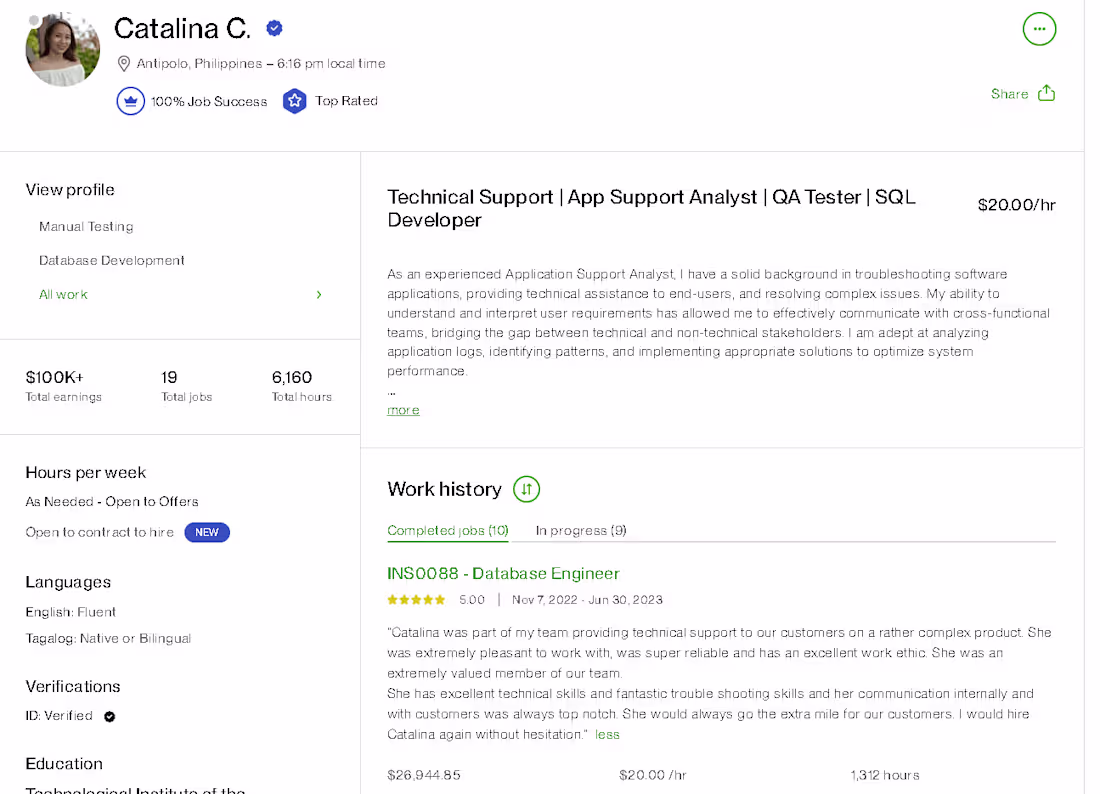This screenshot has height=794, width=1100.
Task: Select the Completed jobs (10) tab
Action: [x=447, y=530]
